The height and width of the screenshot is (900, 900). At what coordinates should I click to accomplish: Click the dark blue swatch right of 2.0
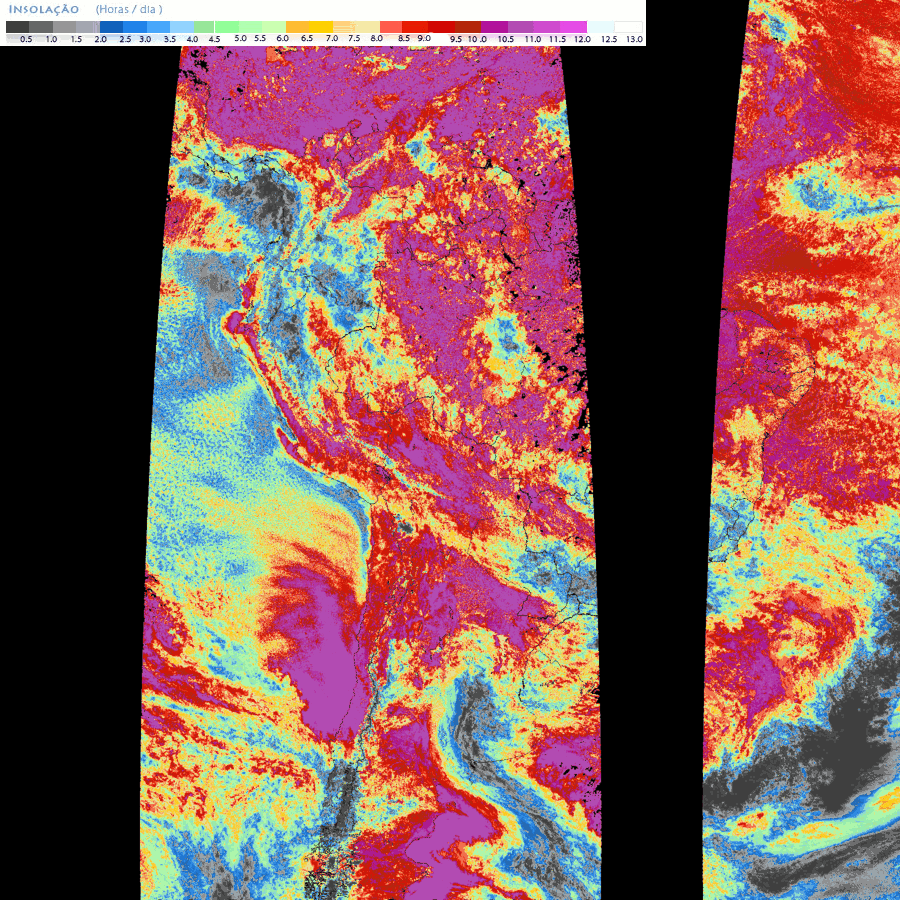tap(111, 27)
